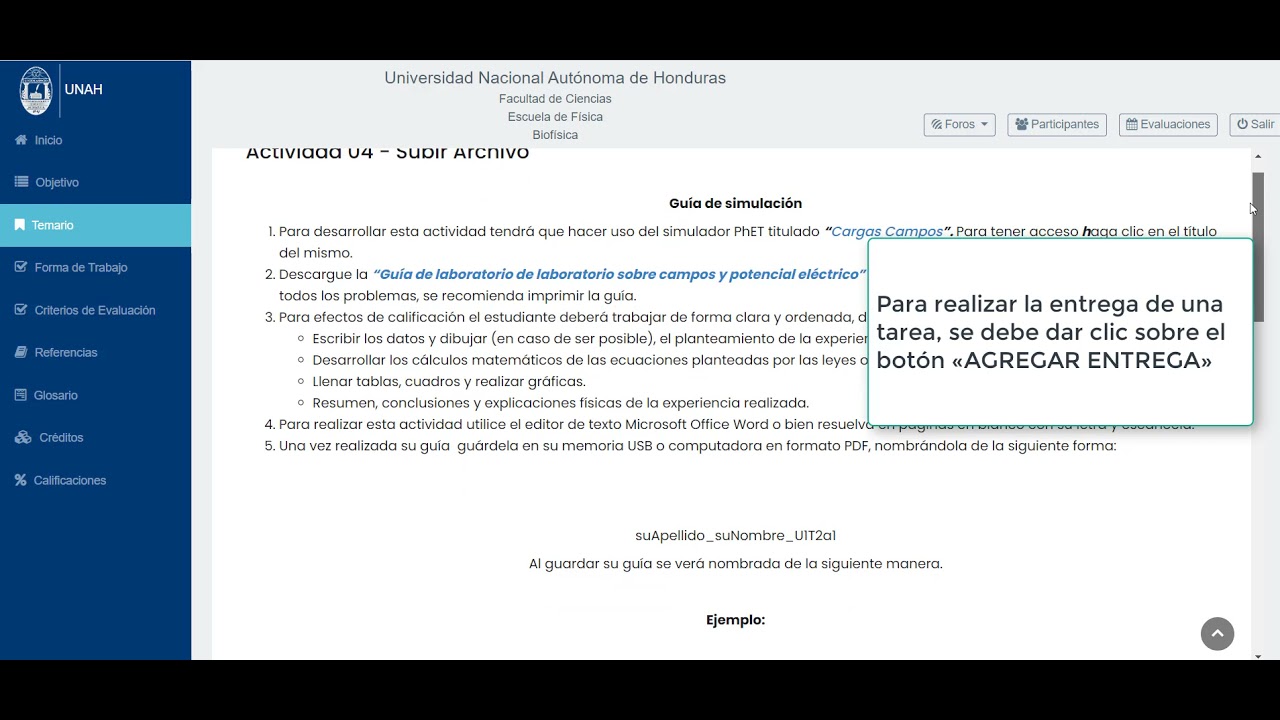Click the users icon in the Participantes button

click(1022, 124)
